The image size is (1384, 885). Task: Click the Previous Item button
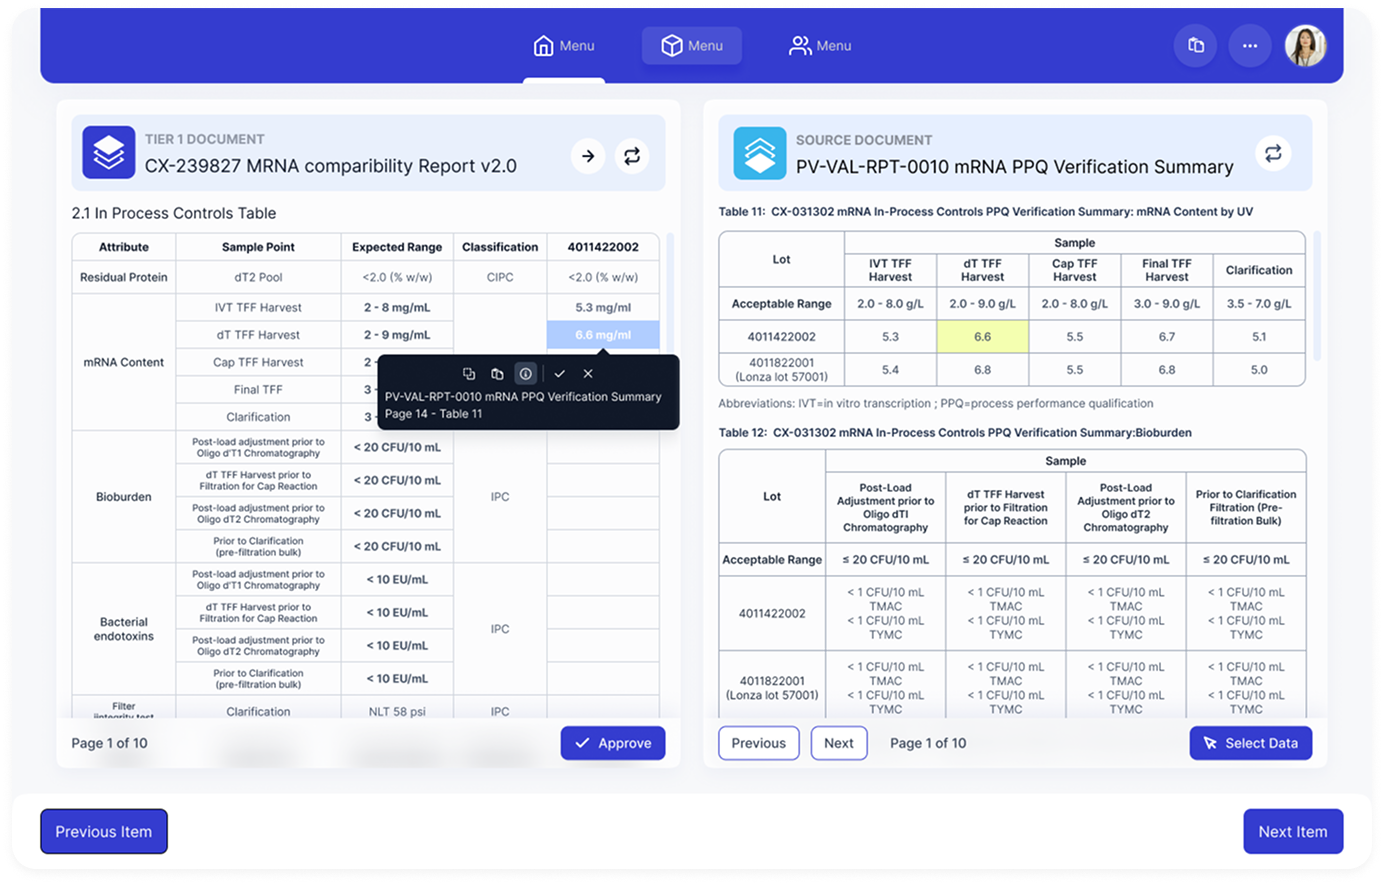pyautogui.click(x=104, y=832)
